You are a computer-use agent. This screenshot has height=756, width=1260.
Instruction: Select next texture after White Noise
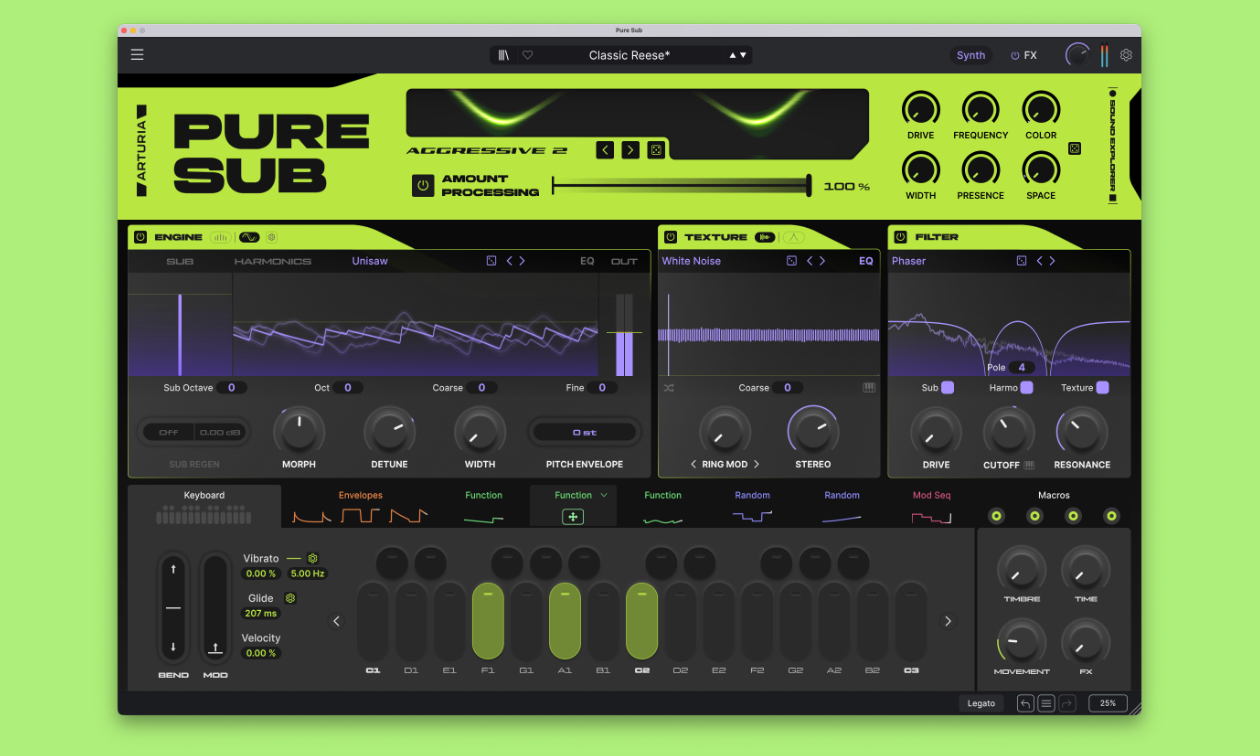[x=822, y=261]
